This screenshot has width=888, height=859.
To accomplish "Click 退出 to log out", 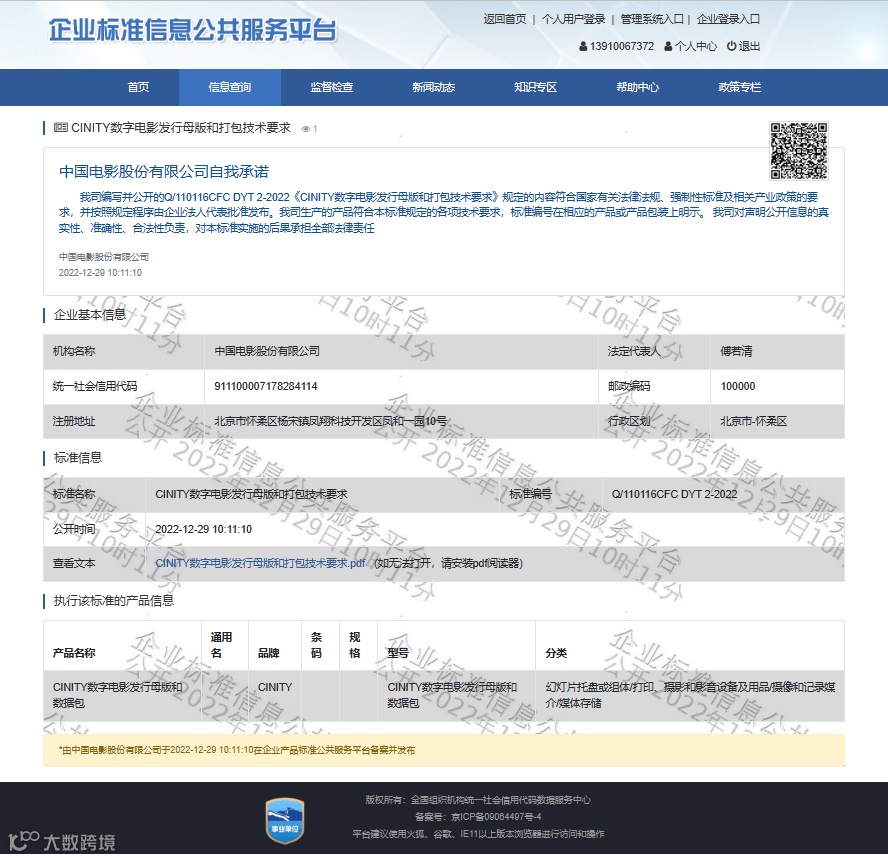I will pyautogui.click(x=749, y=46).
